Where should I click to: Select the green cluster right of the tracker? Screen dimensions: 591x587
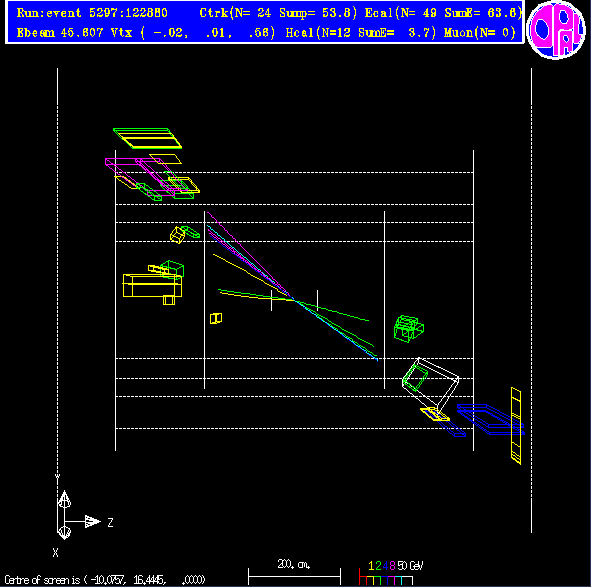(409, 329)
